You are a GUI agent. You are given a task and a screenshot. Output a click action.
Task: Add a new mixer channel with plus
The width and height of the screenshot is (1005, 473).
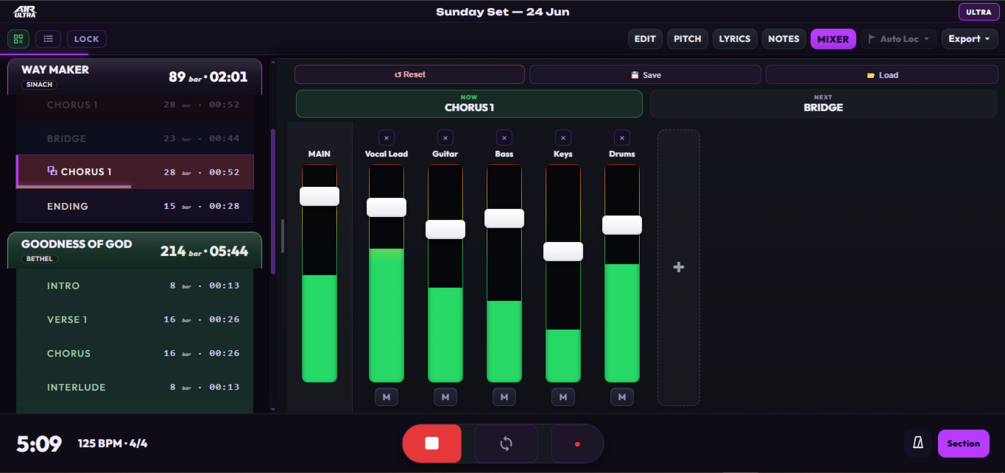point(679,267)
